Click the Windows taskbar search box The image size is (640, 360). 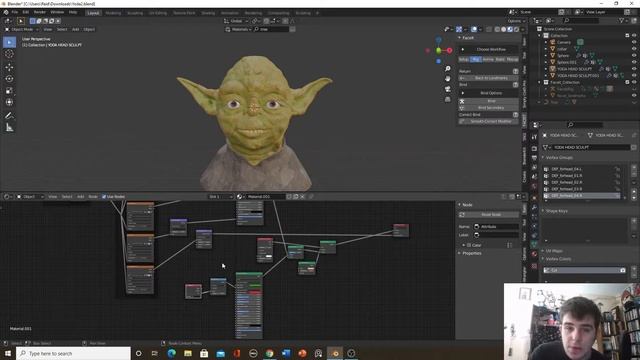pos(73,353)
